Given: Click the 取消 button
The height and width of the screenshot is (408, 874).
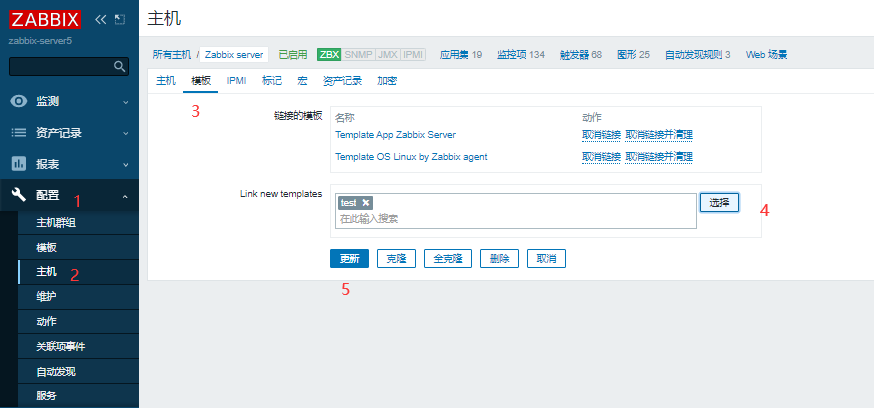Looking at the screenshot, I should [546, 259].
